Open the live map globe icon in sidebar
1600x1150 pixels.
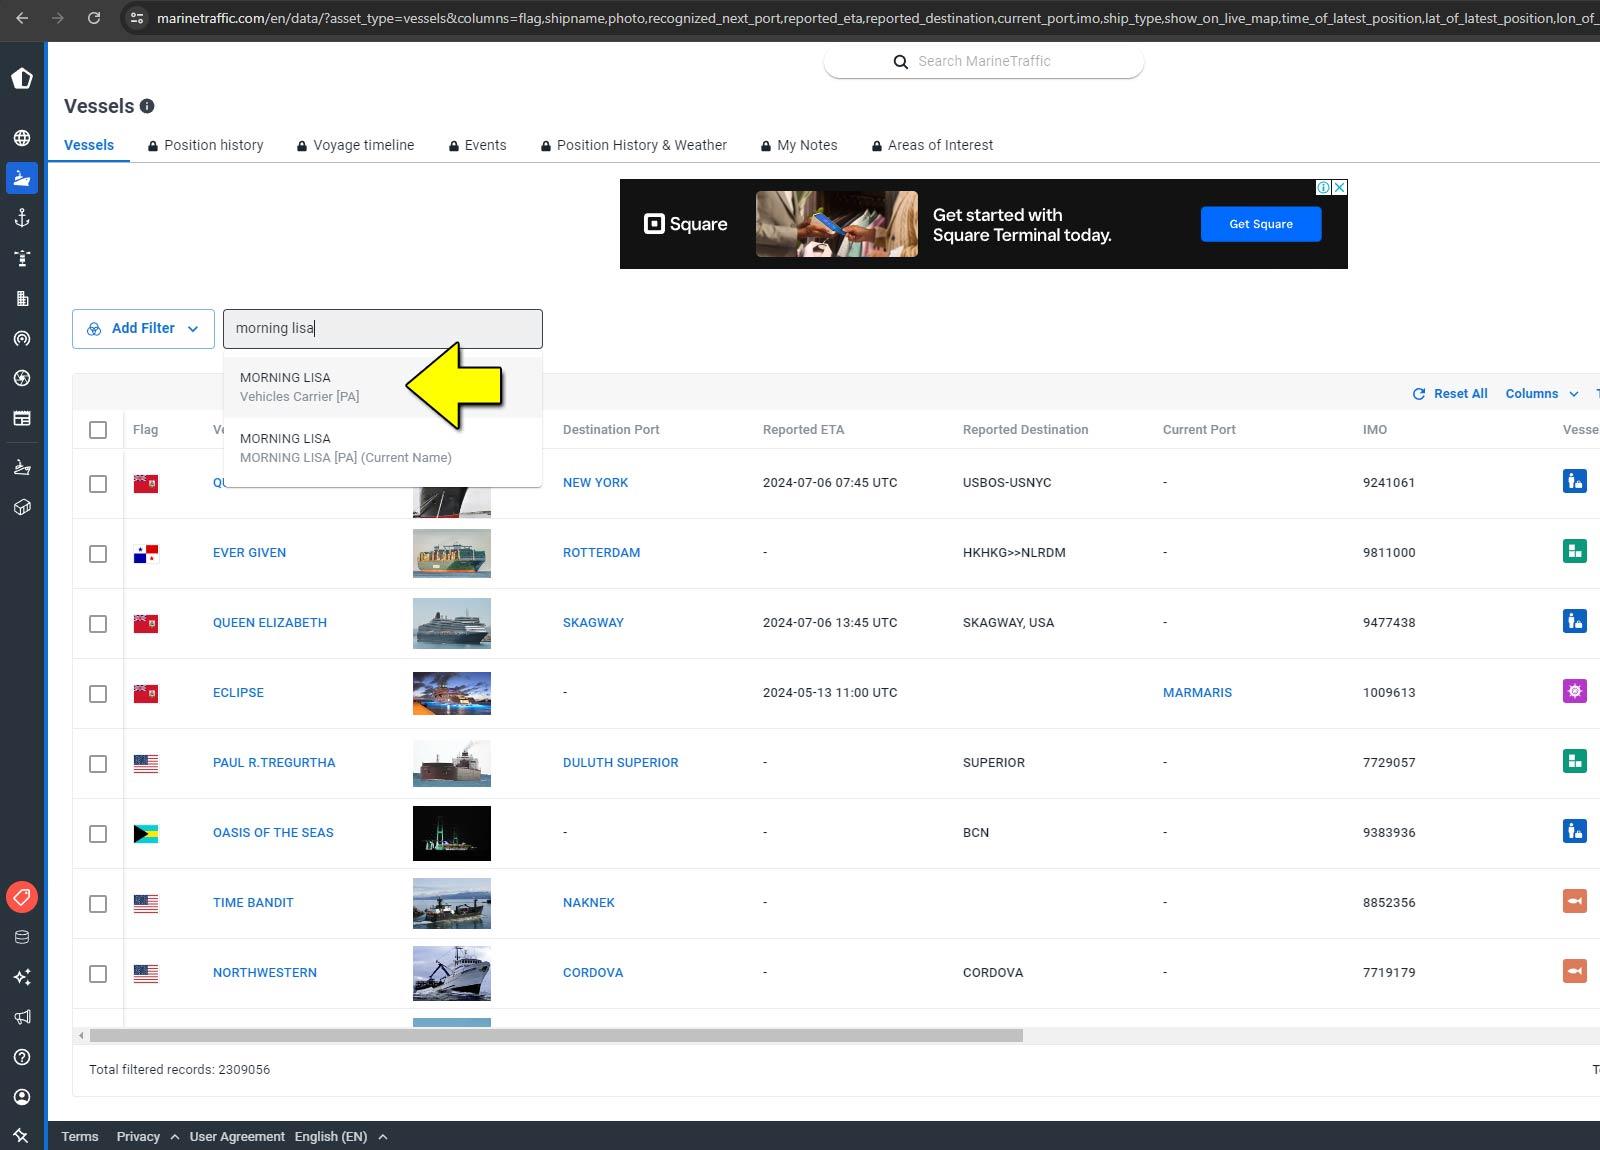point(22,138)
